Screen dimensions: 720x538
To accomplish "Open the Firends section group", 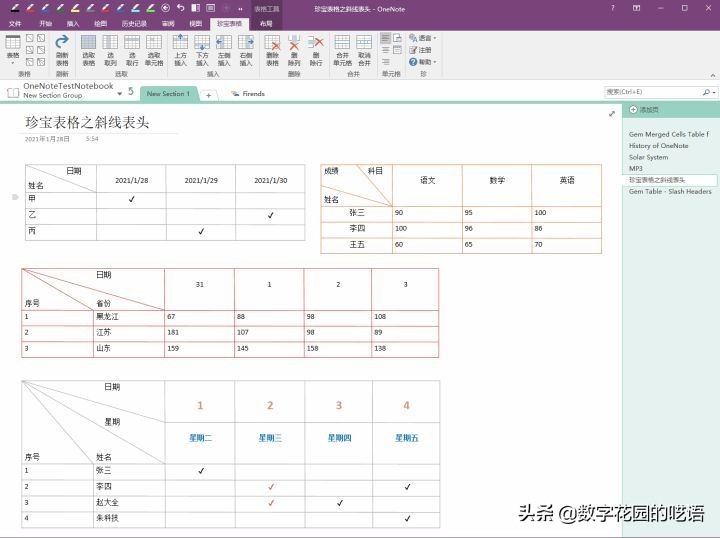I will (248, 93).
